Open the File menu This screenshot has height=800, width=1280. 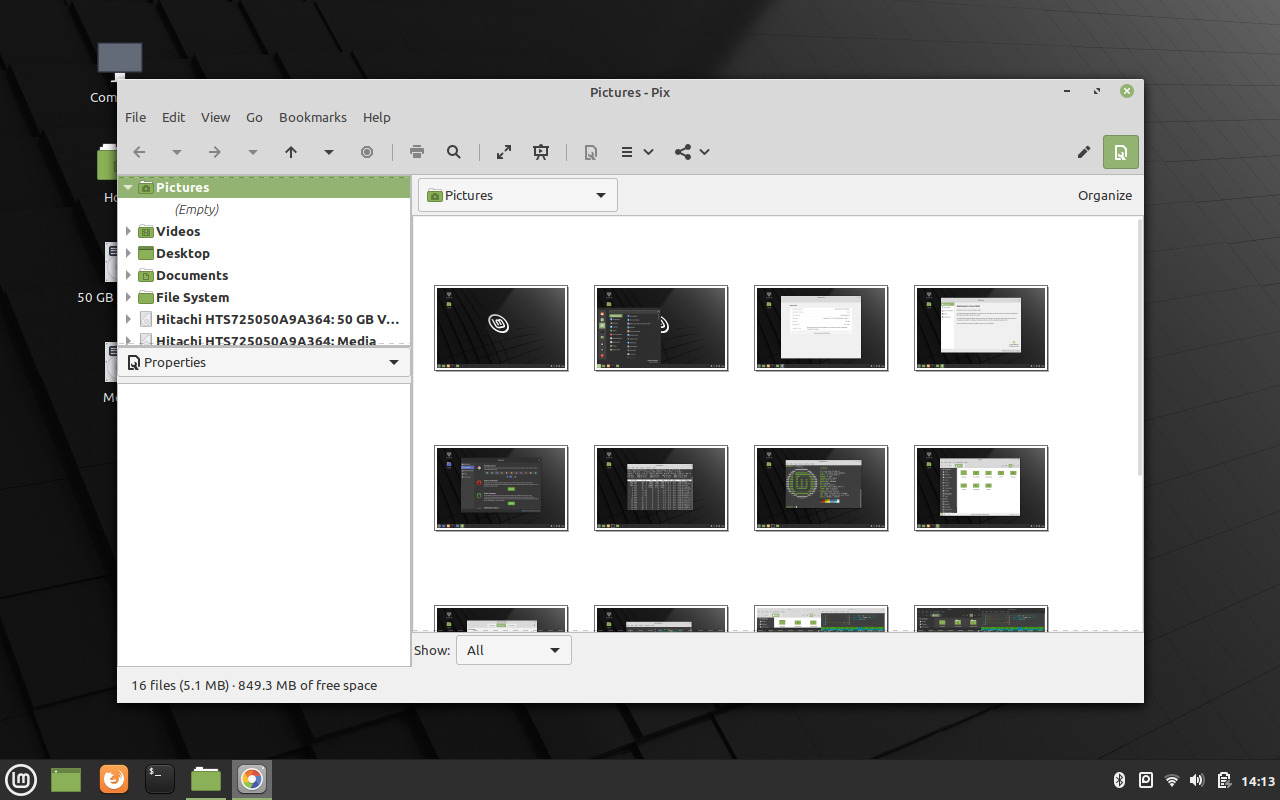135,117
